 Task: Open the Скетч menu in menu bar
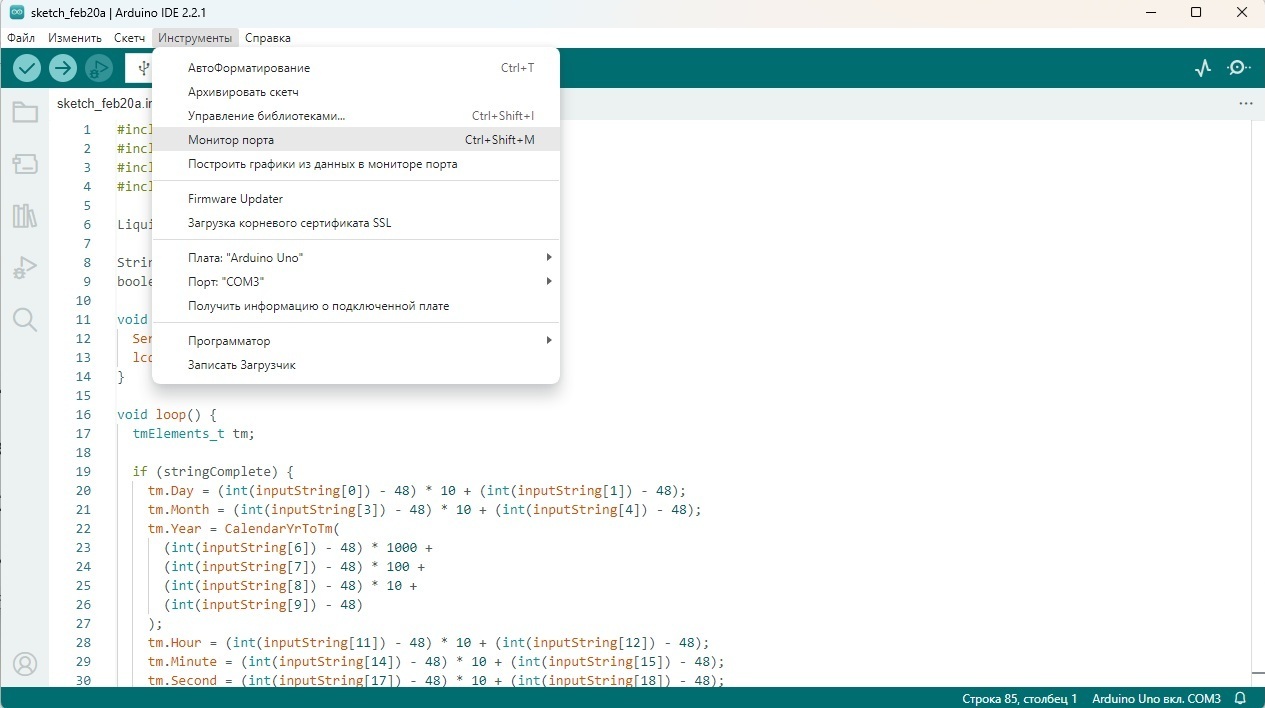[x=129, y=38]
